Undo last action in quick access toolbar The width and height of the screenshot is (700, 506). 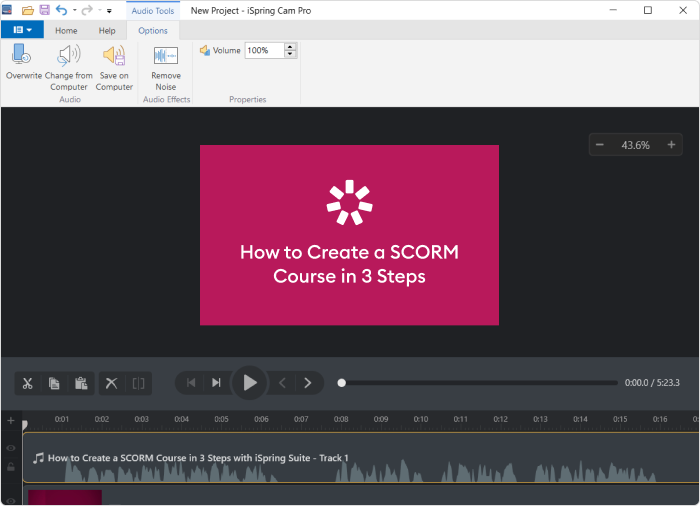tap(62, 10)
